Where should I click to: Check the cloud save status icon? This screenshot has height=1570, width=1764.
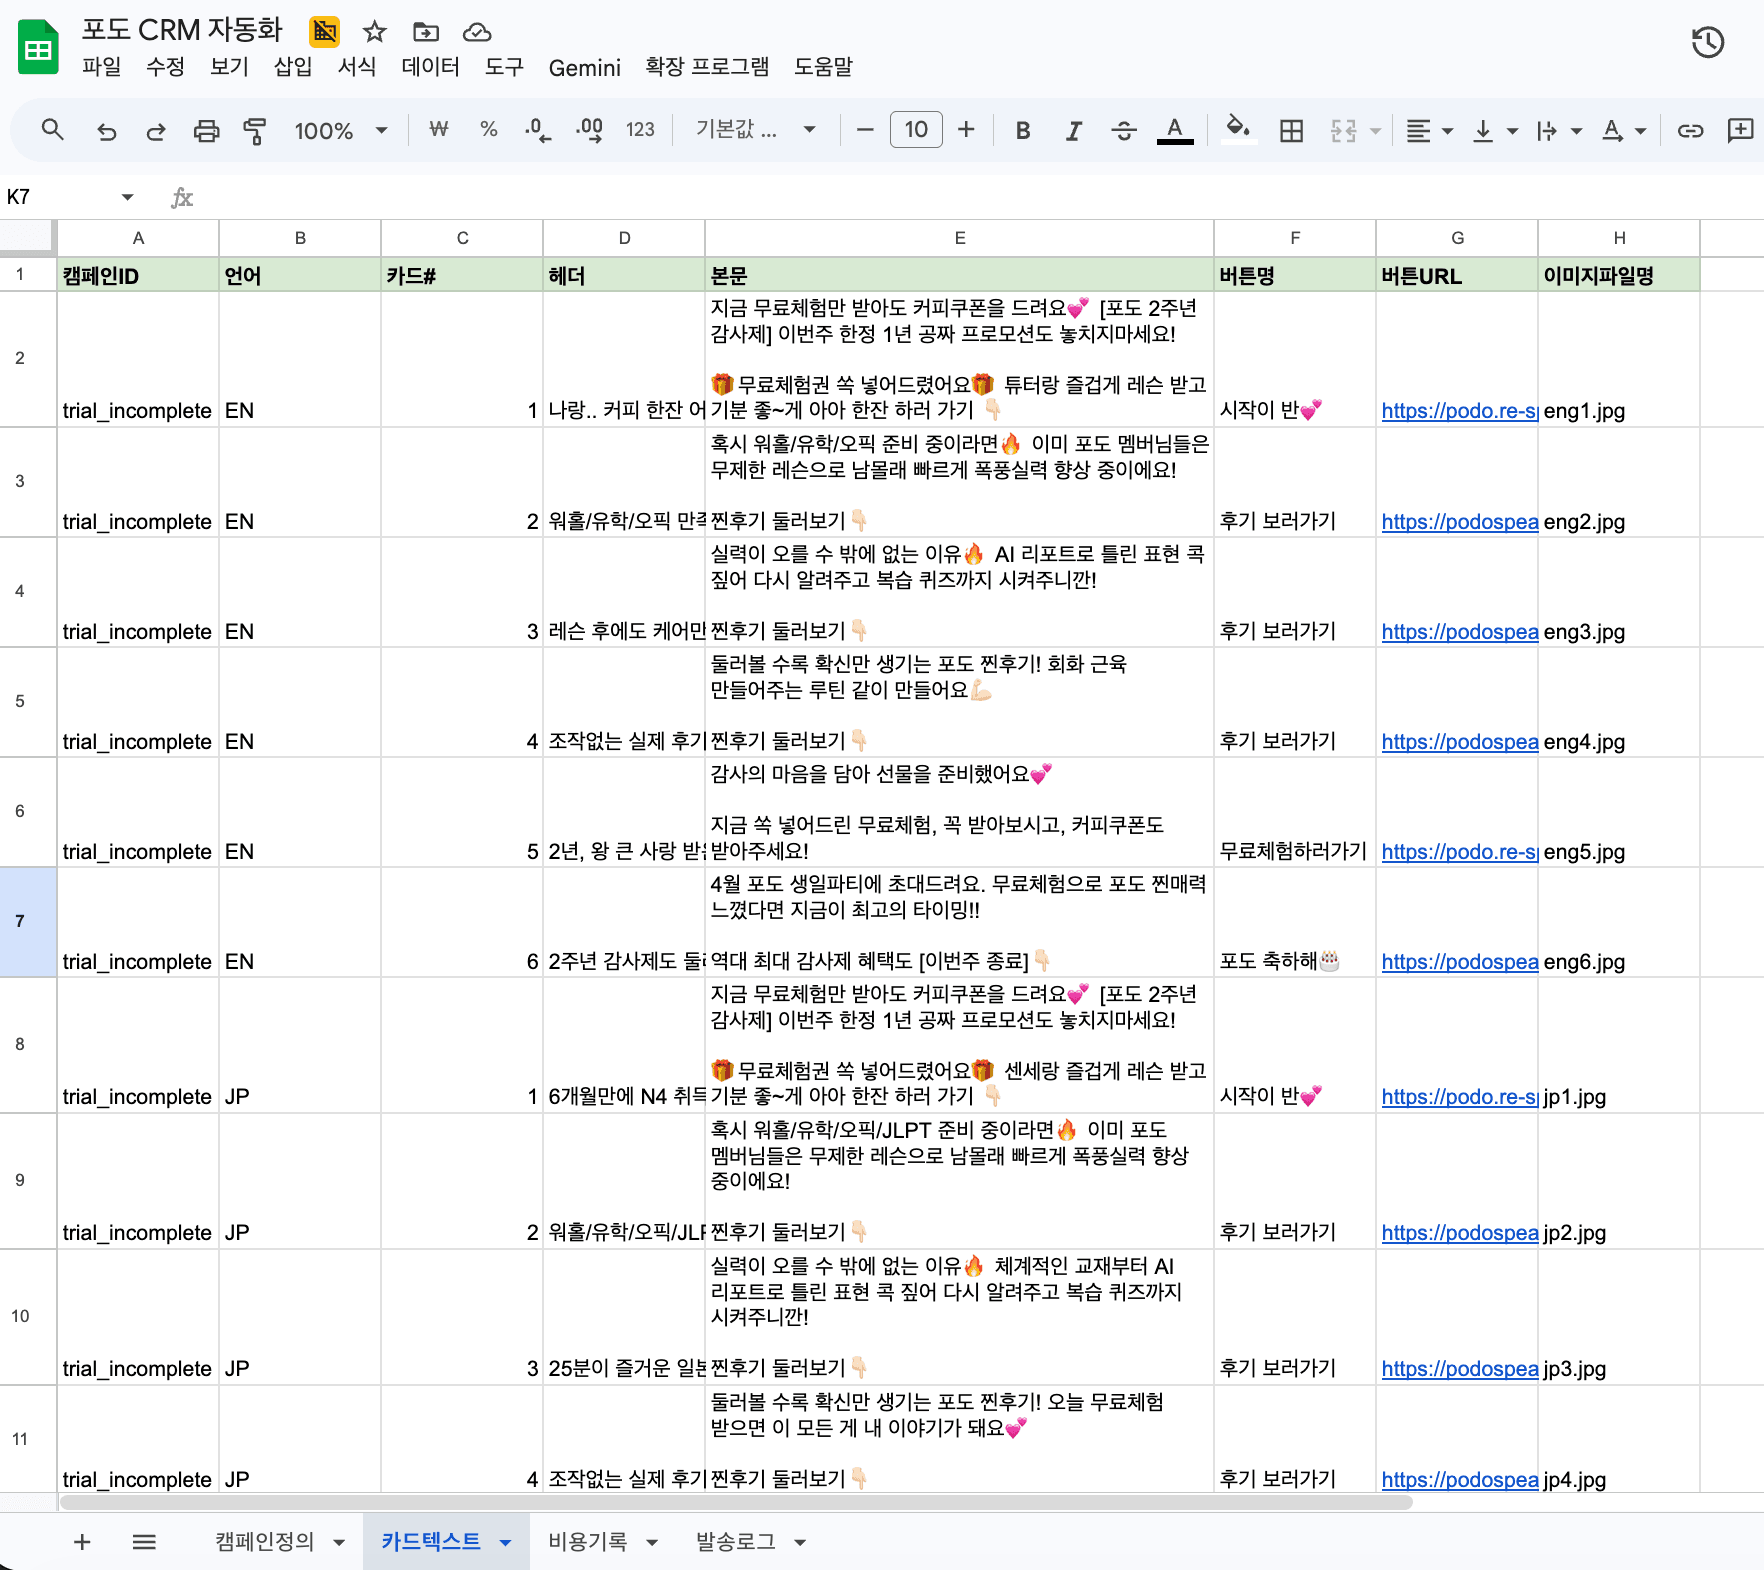point(477,32)
